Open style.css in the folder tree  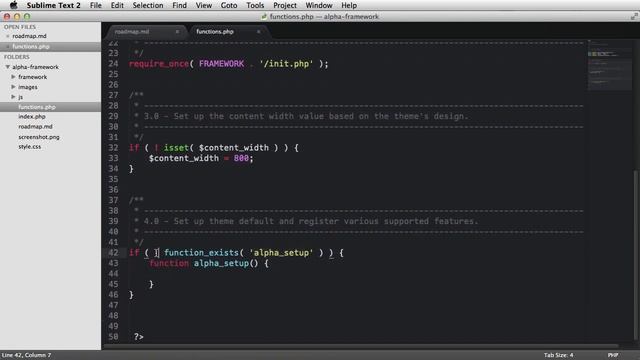(x=30, y=147)
